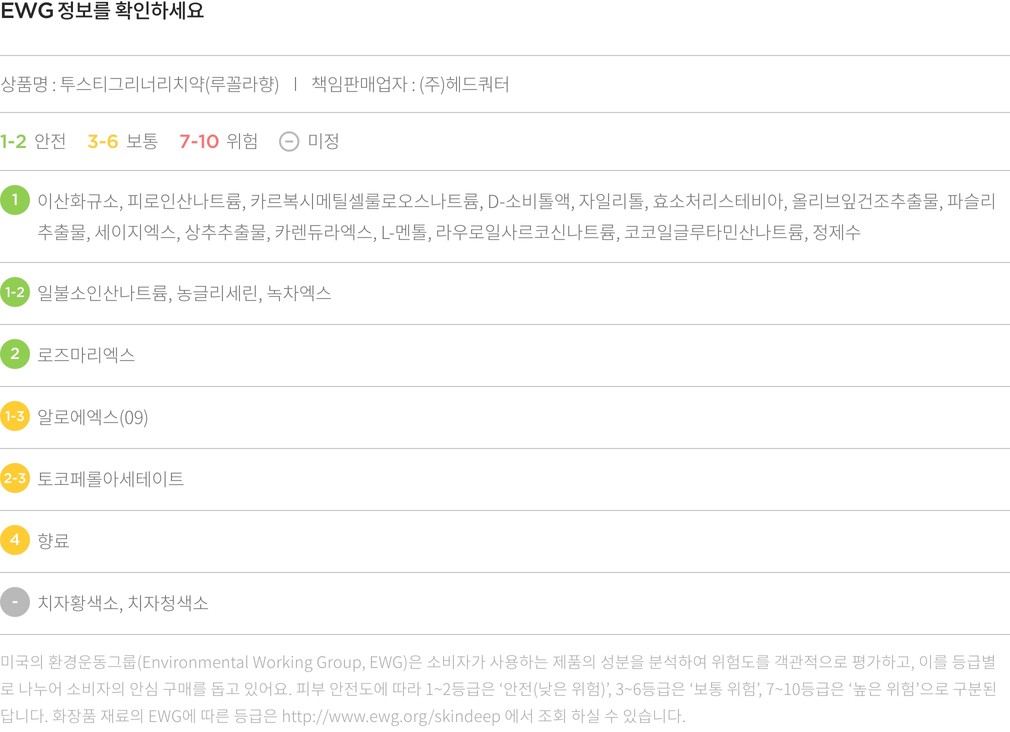Select the 토코페롤아세테이트 ingredient
The image size is (1010, 732).
pos(111,479)
